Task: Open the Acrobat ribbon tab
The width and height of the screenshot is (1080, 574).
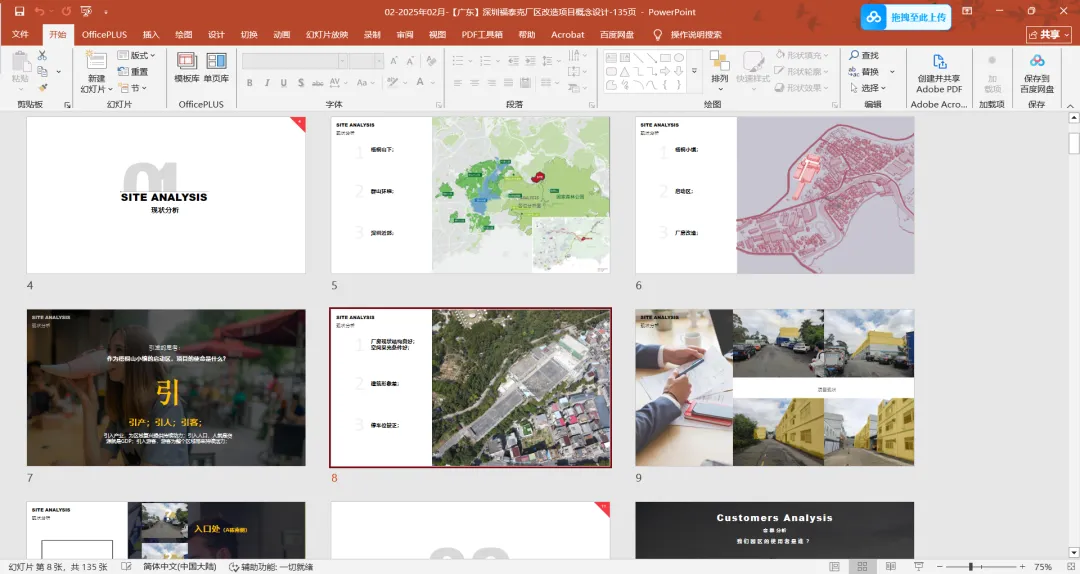Action: pos(568,34)
